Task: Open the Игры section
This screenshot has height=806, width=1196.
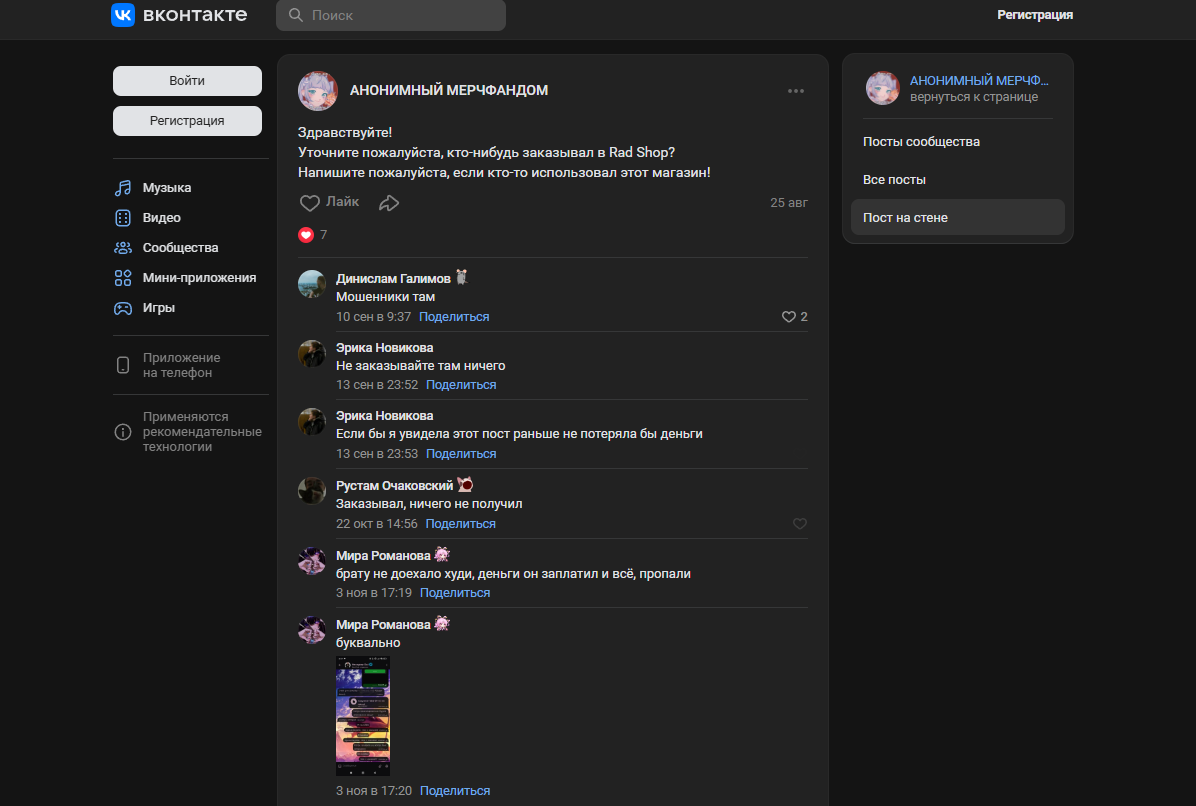Action: click(x=158, y=308)
